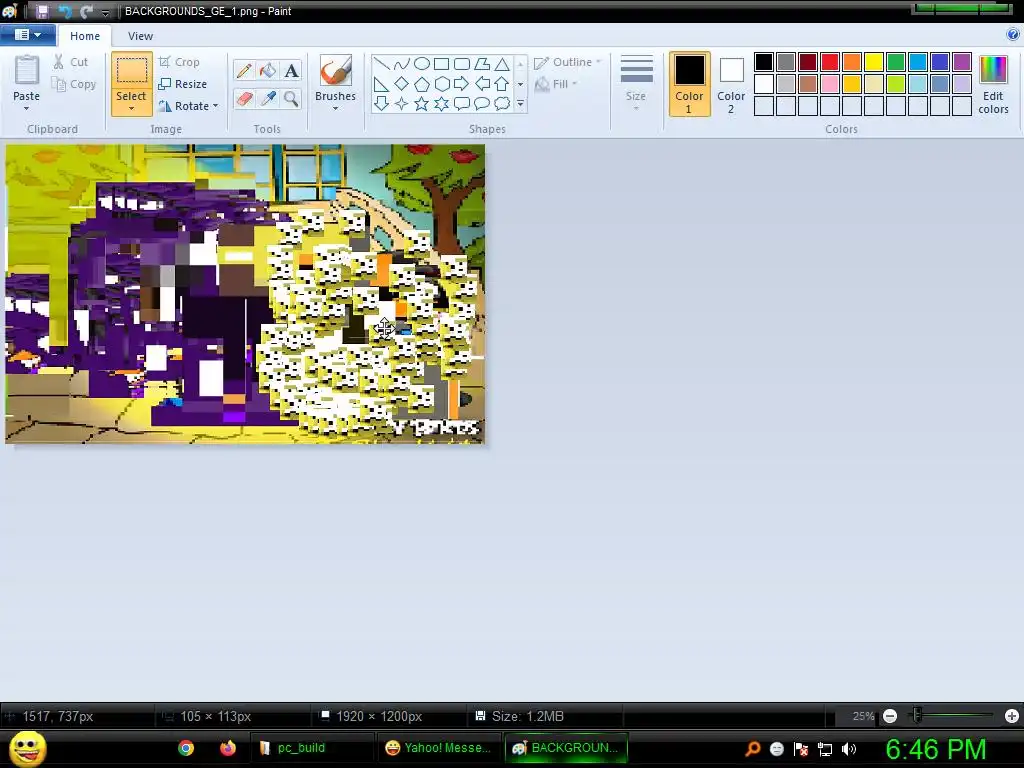Switch to the View ribbon tab
This screenshot has width=1024, height=768.
140,36
